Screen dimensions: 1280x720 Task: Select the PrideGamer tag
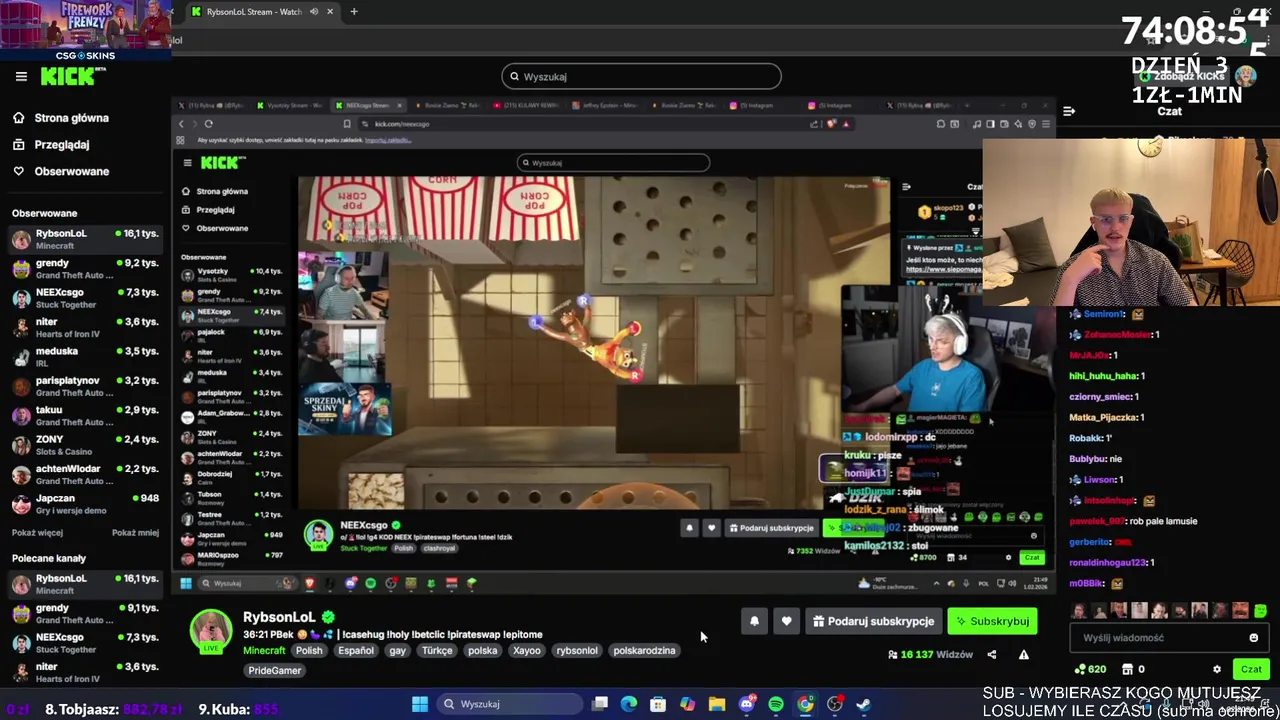pyautogui.click(x=274, y=671)
